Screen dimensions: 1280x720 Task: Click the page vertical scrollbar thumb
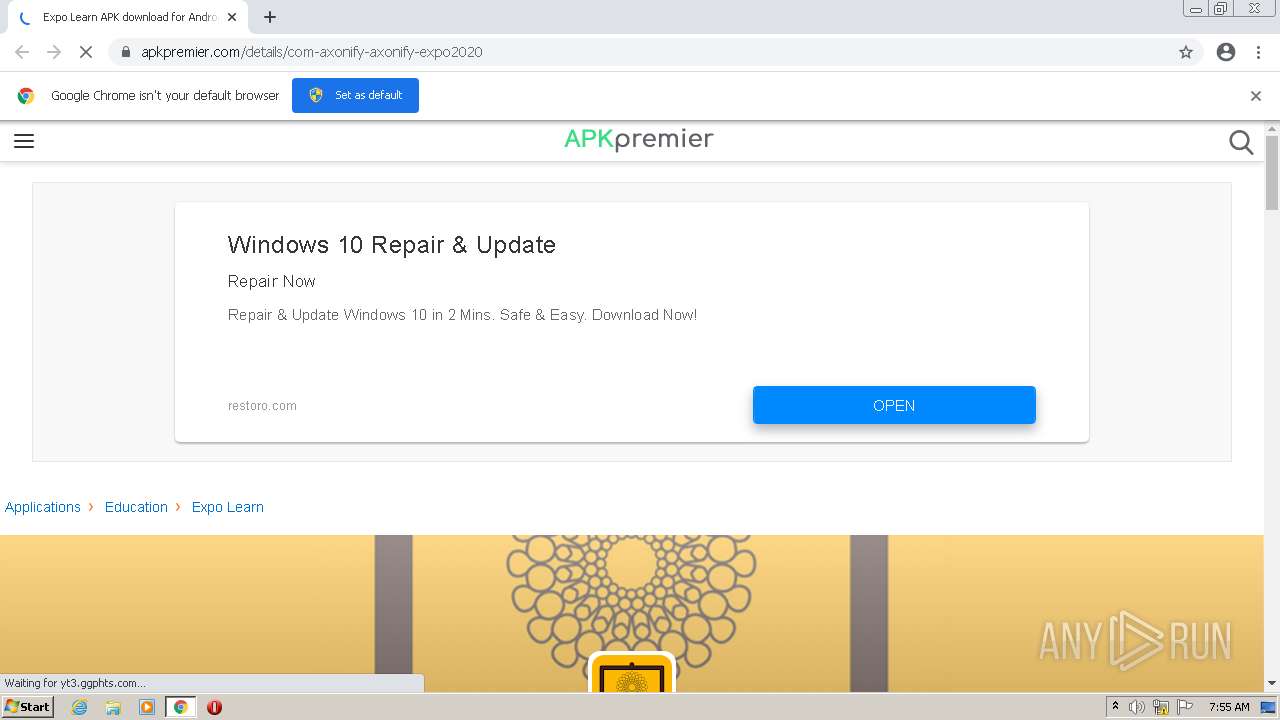coord(1272,172)
